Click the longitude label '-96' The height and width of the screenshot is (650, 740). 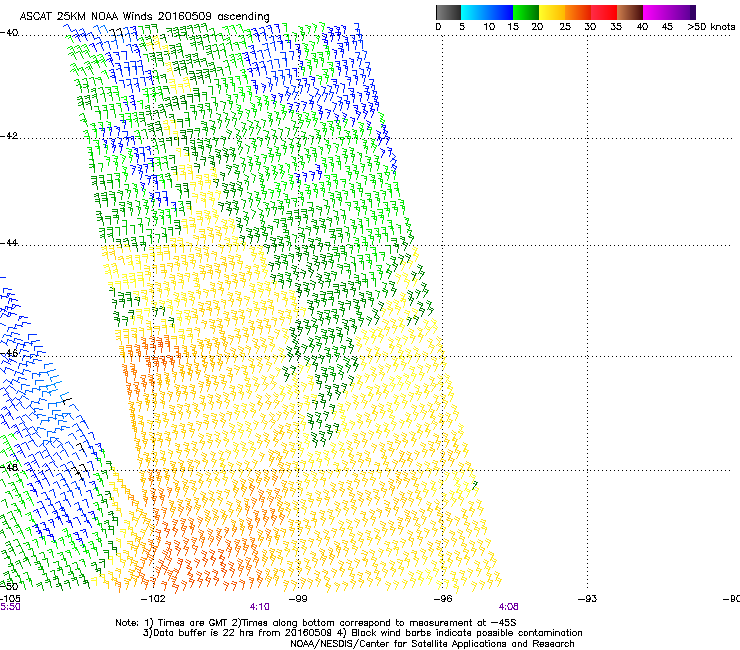pyautogui.click(x=443, y=599)
